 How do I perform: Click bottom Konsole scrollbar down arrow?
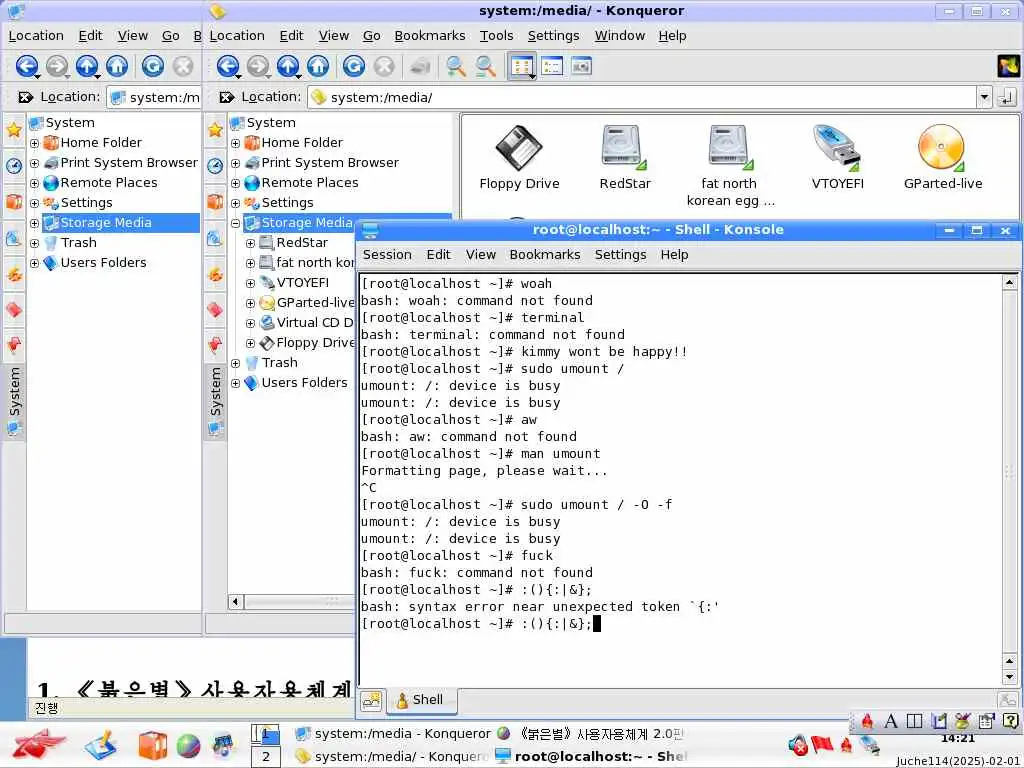(x=1009, y=677)
